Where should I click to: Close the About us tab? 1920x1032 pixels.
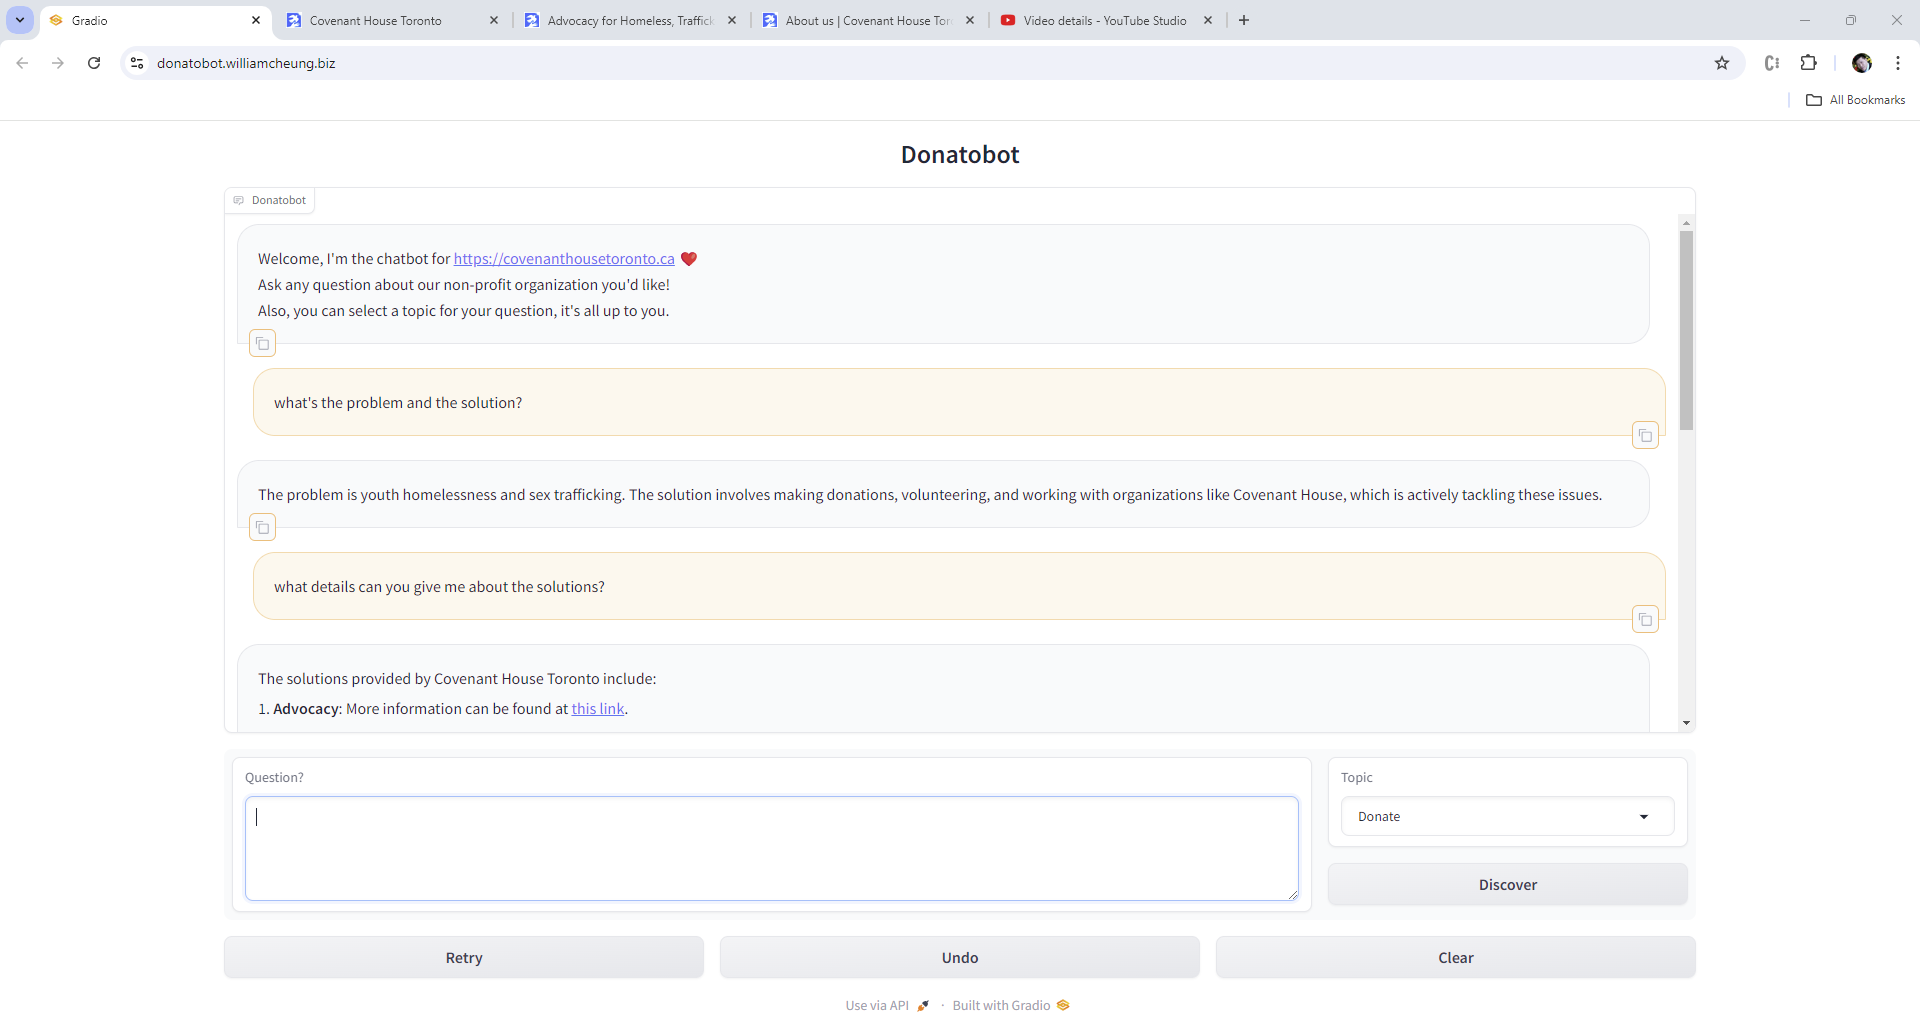970,20
